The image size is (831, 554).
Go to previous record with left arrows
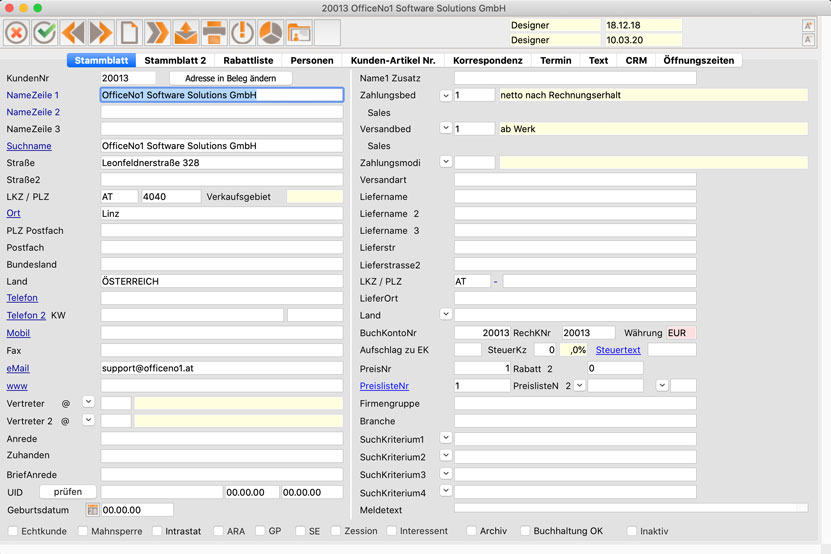[x=73, y=33]
